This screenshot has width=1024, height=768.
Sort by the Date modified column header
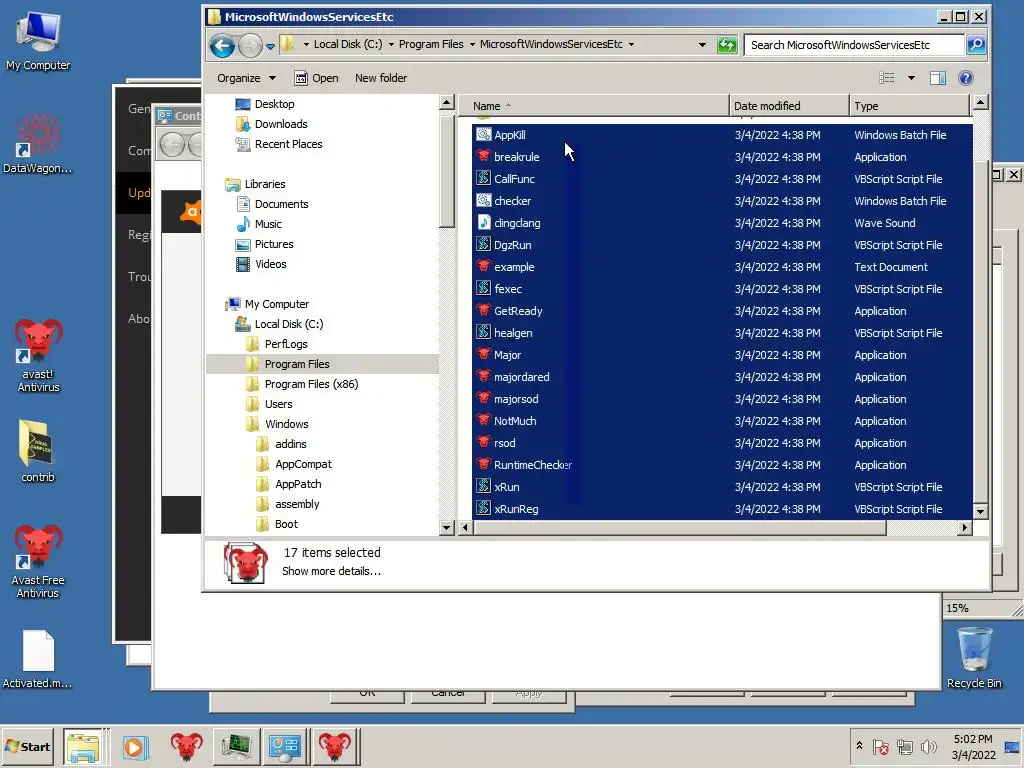coord(789,106)
